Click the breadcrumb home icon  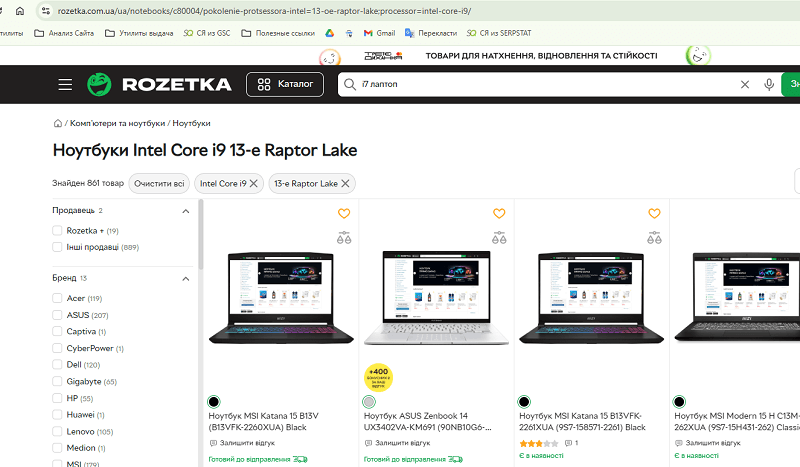pyautogui.click(x=58, y=123)
